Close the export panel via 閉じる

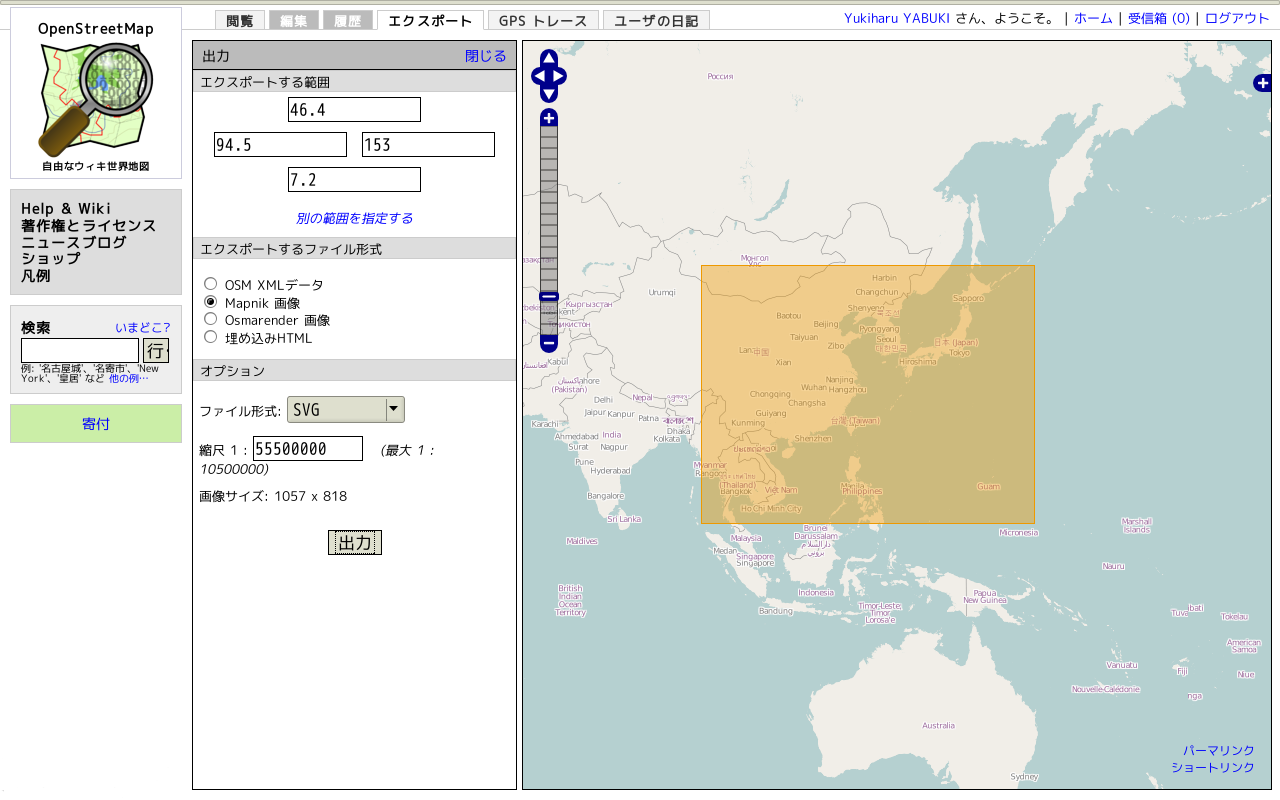pyautogui.click(x=486, y=56)
